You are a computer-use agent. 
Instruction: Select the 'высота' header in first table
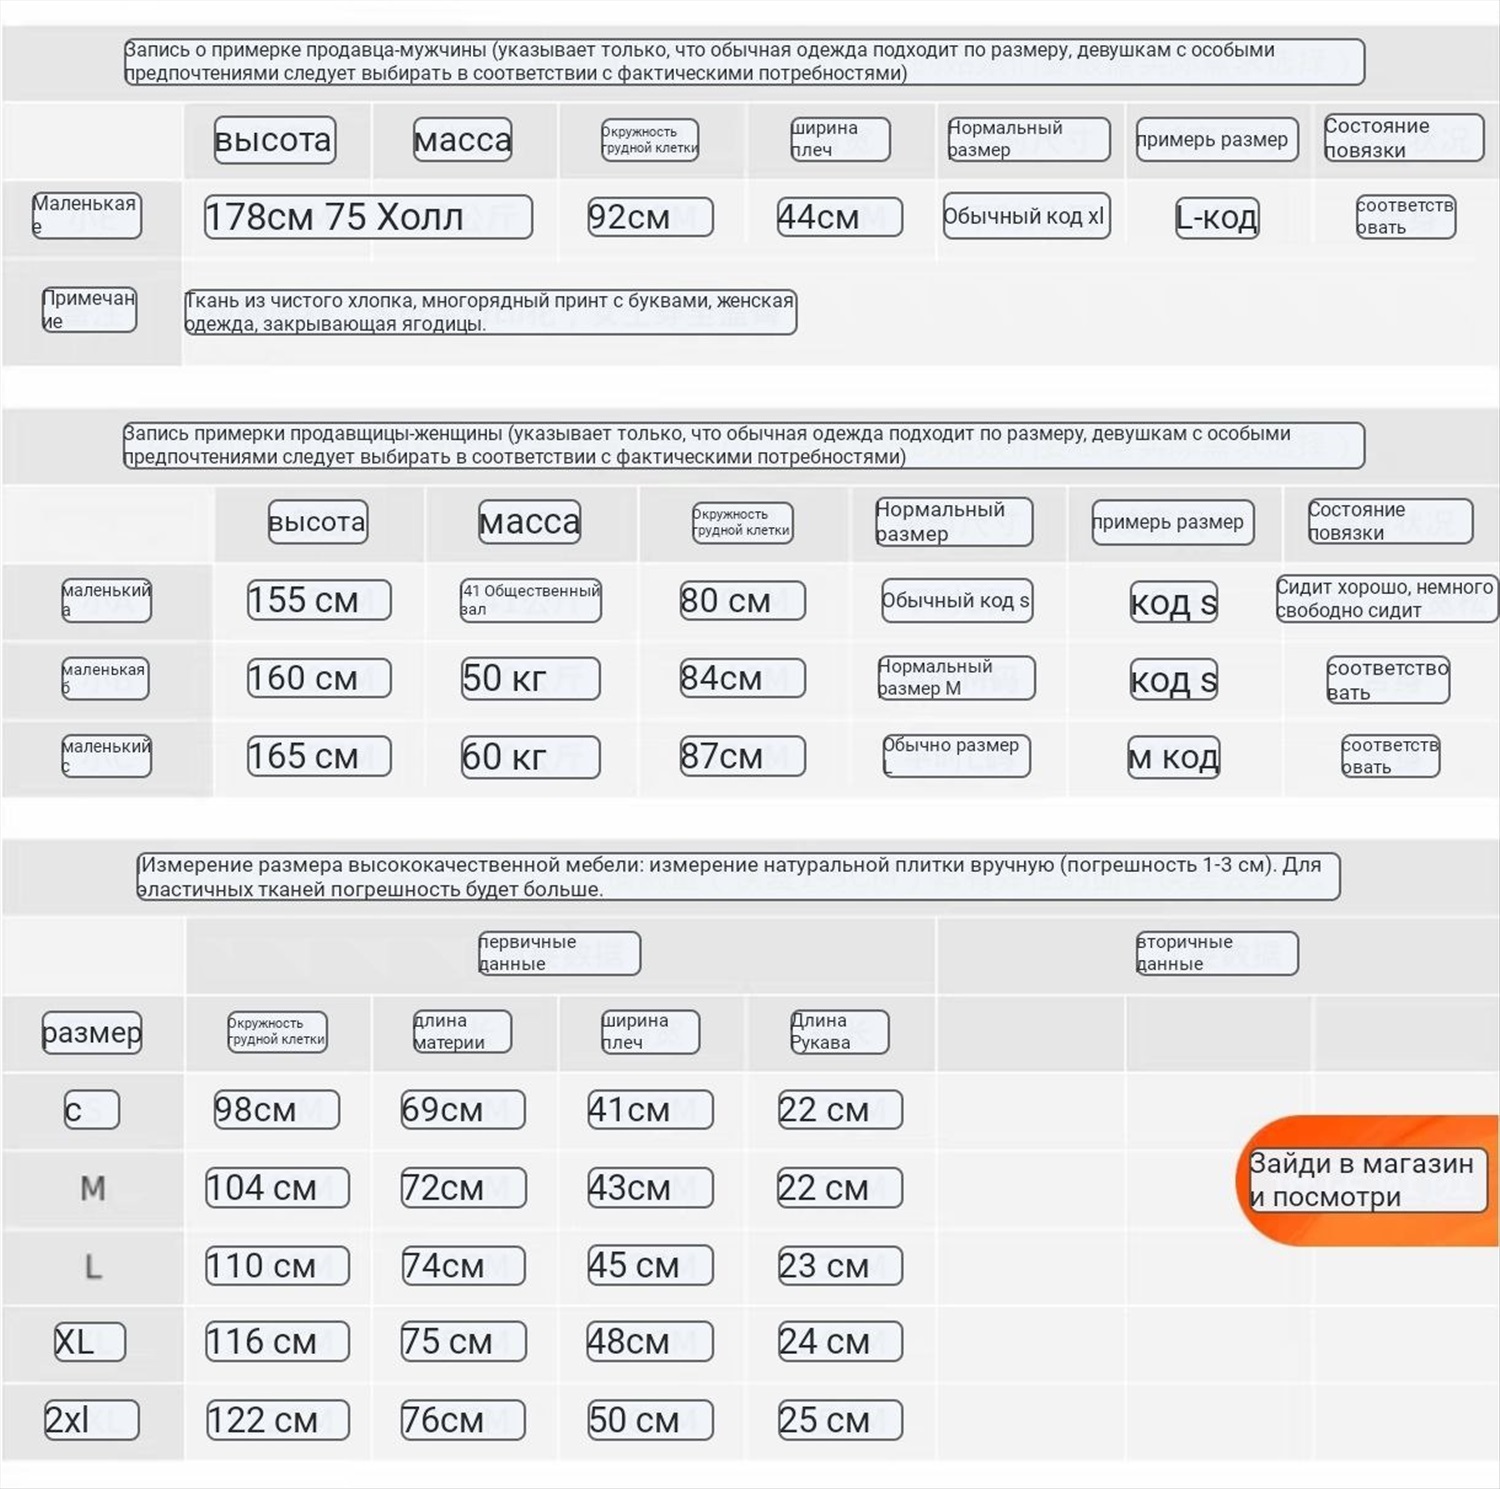point(275,140)
